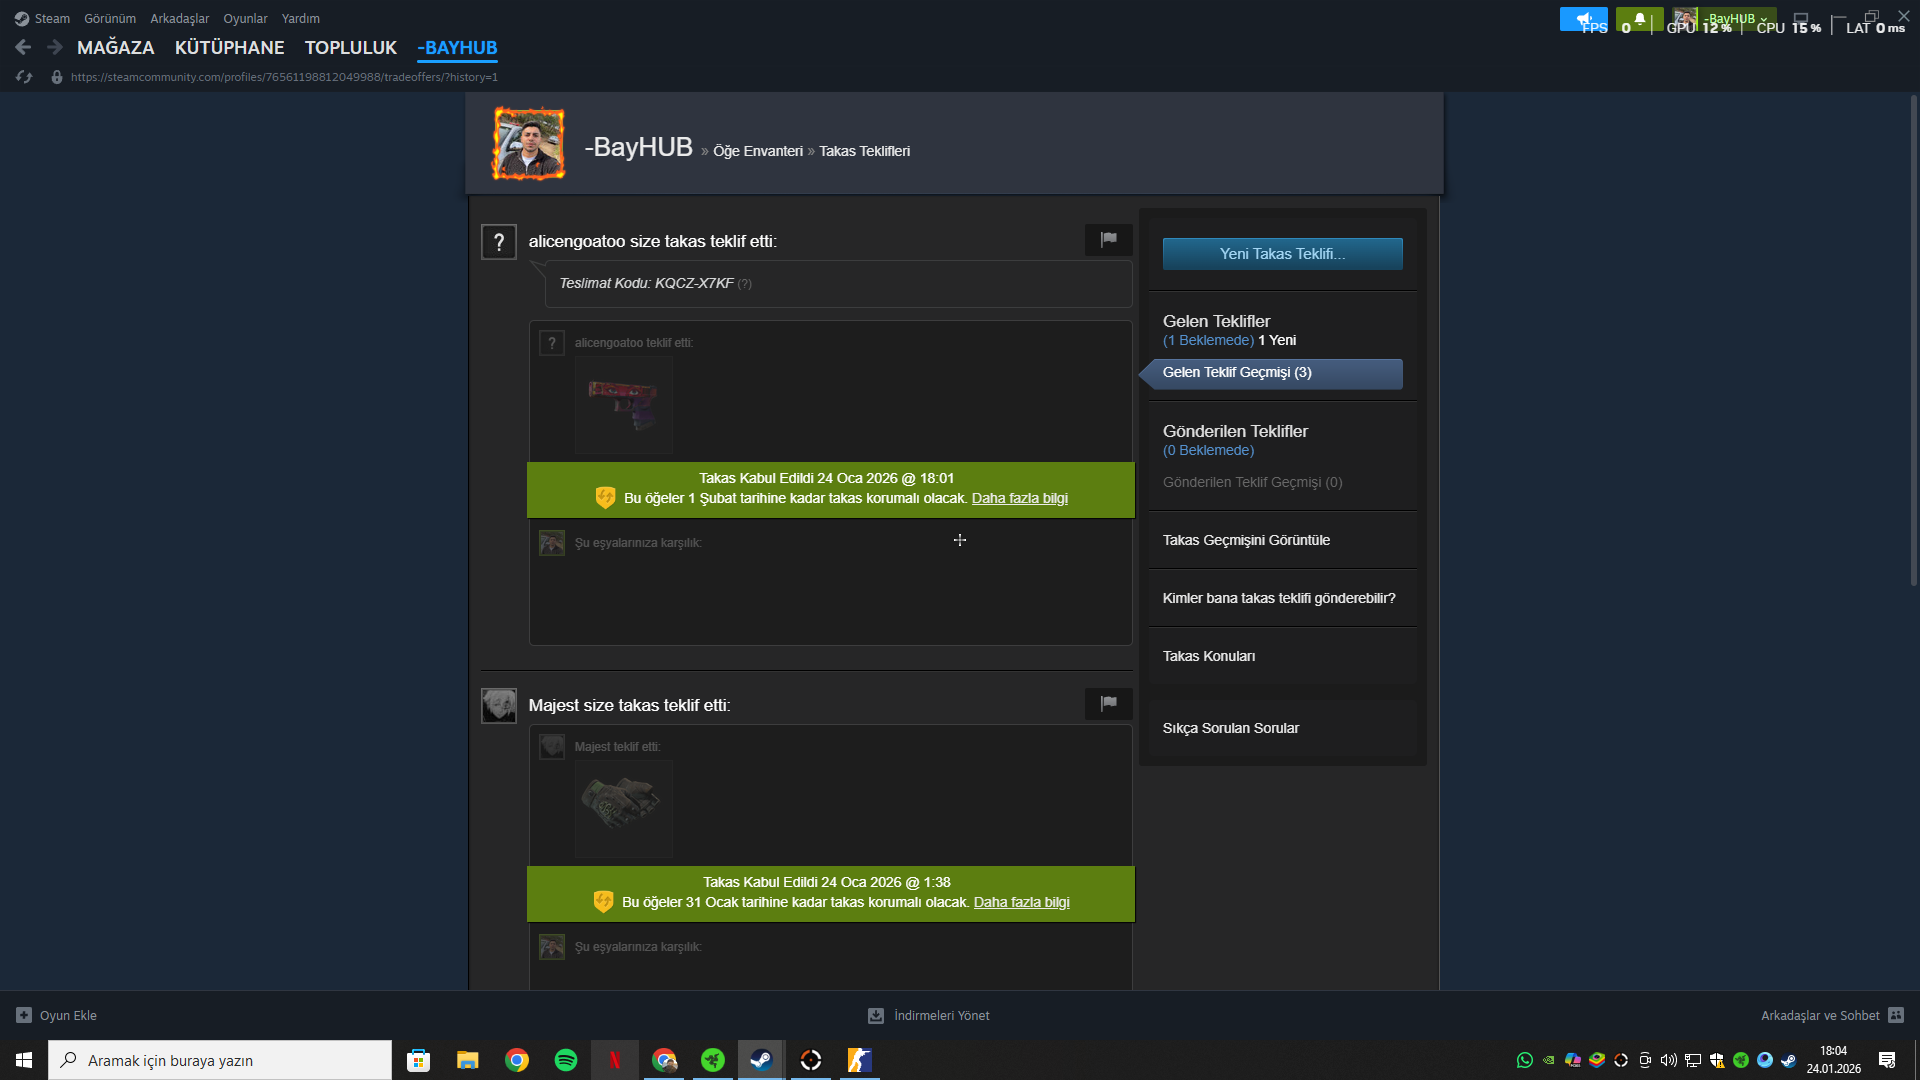Open the Oyunlar menu

245,19
